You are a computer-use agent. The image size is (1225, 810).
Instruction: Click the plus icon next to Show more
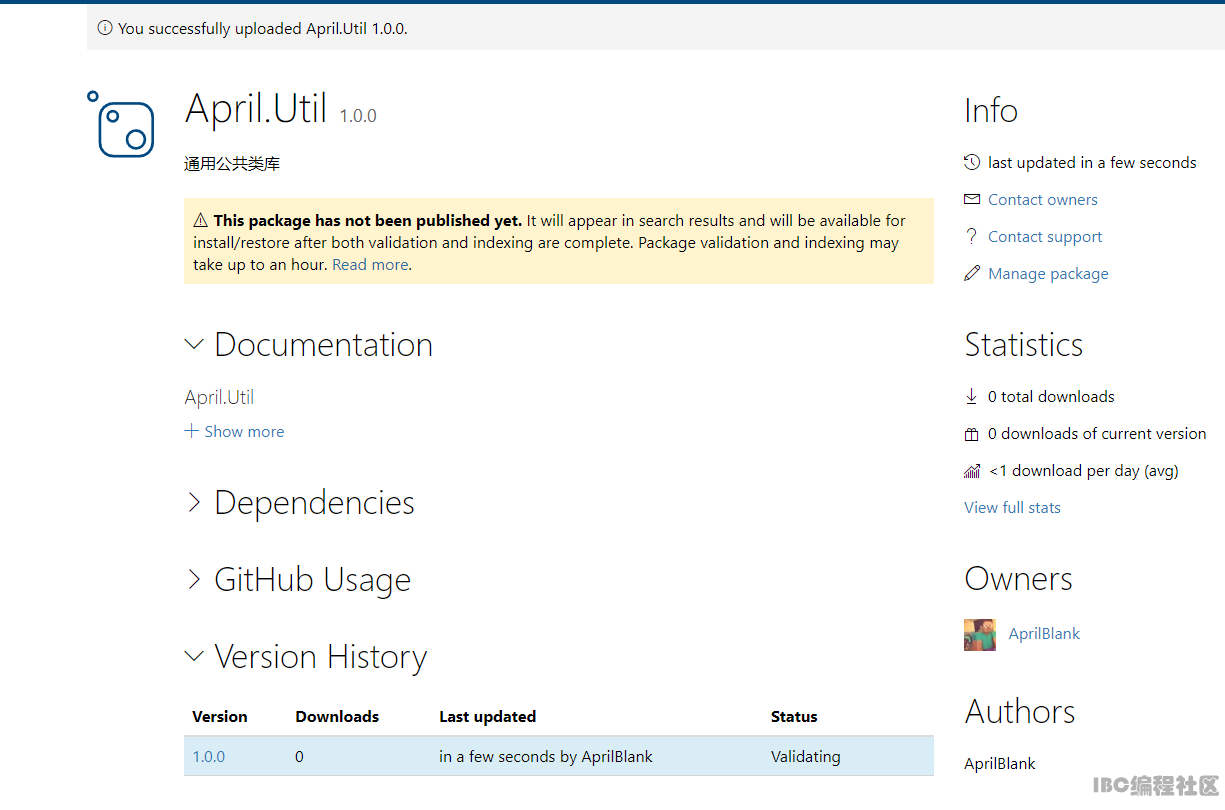(192, 431)
